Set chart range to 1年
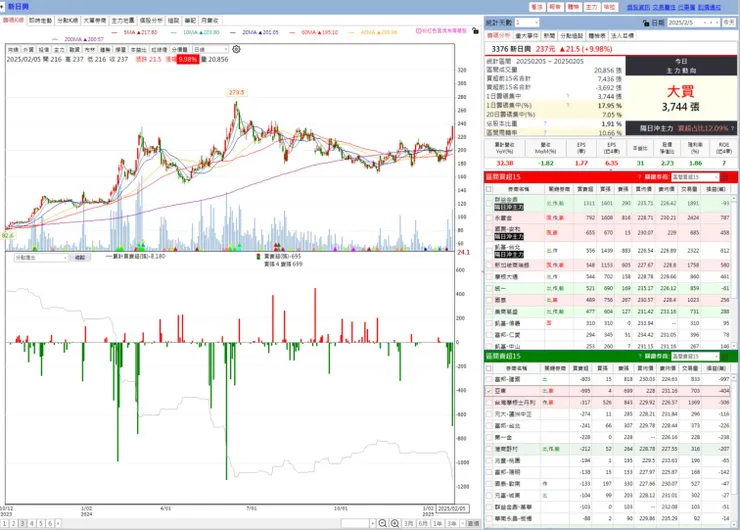Viewport: 740px width, 530px height. tap(437, 523)
